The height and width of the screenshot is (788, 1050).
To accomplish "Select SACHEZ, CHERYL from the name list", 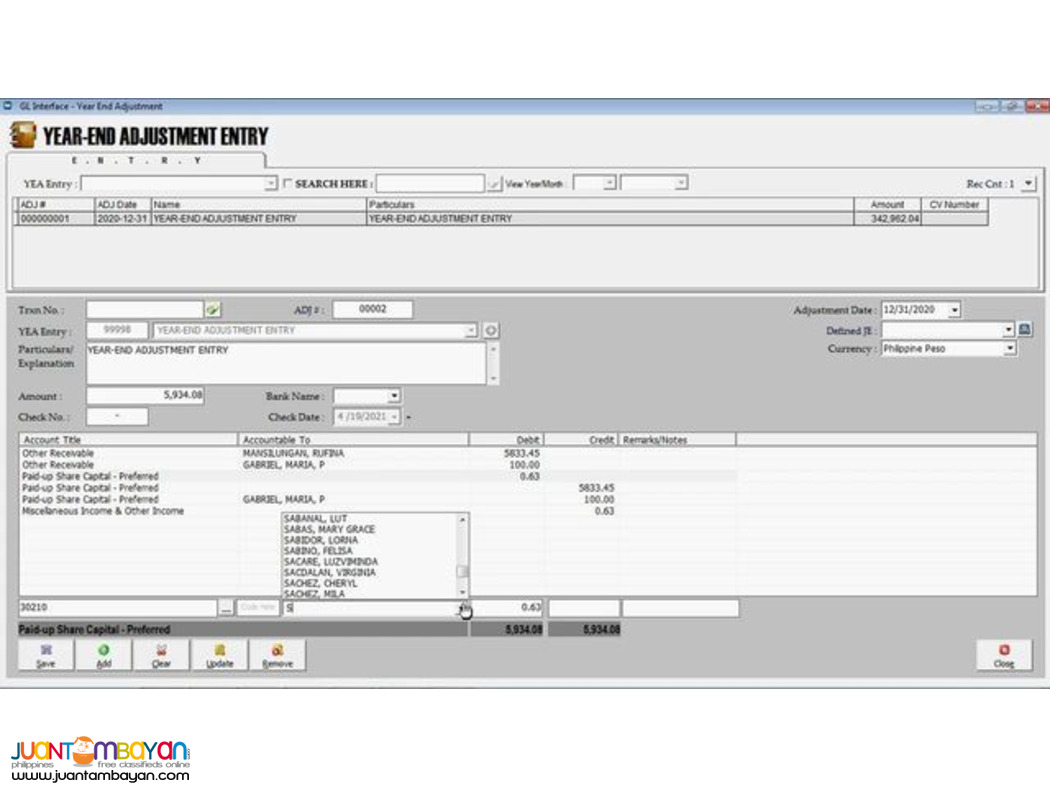I will coord(320,583).
